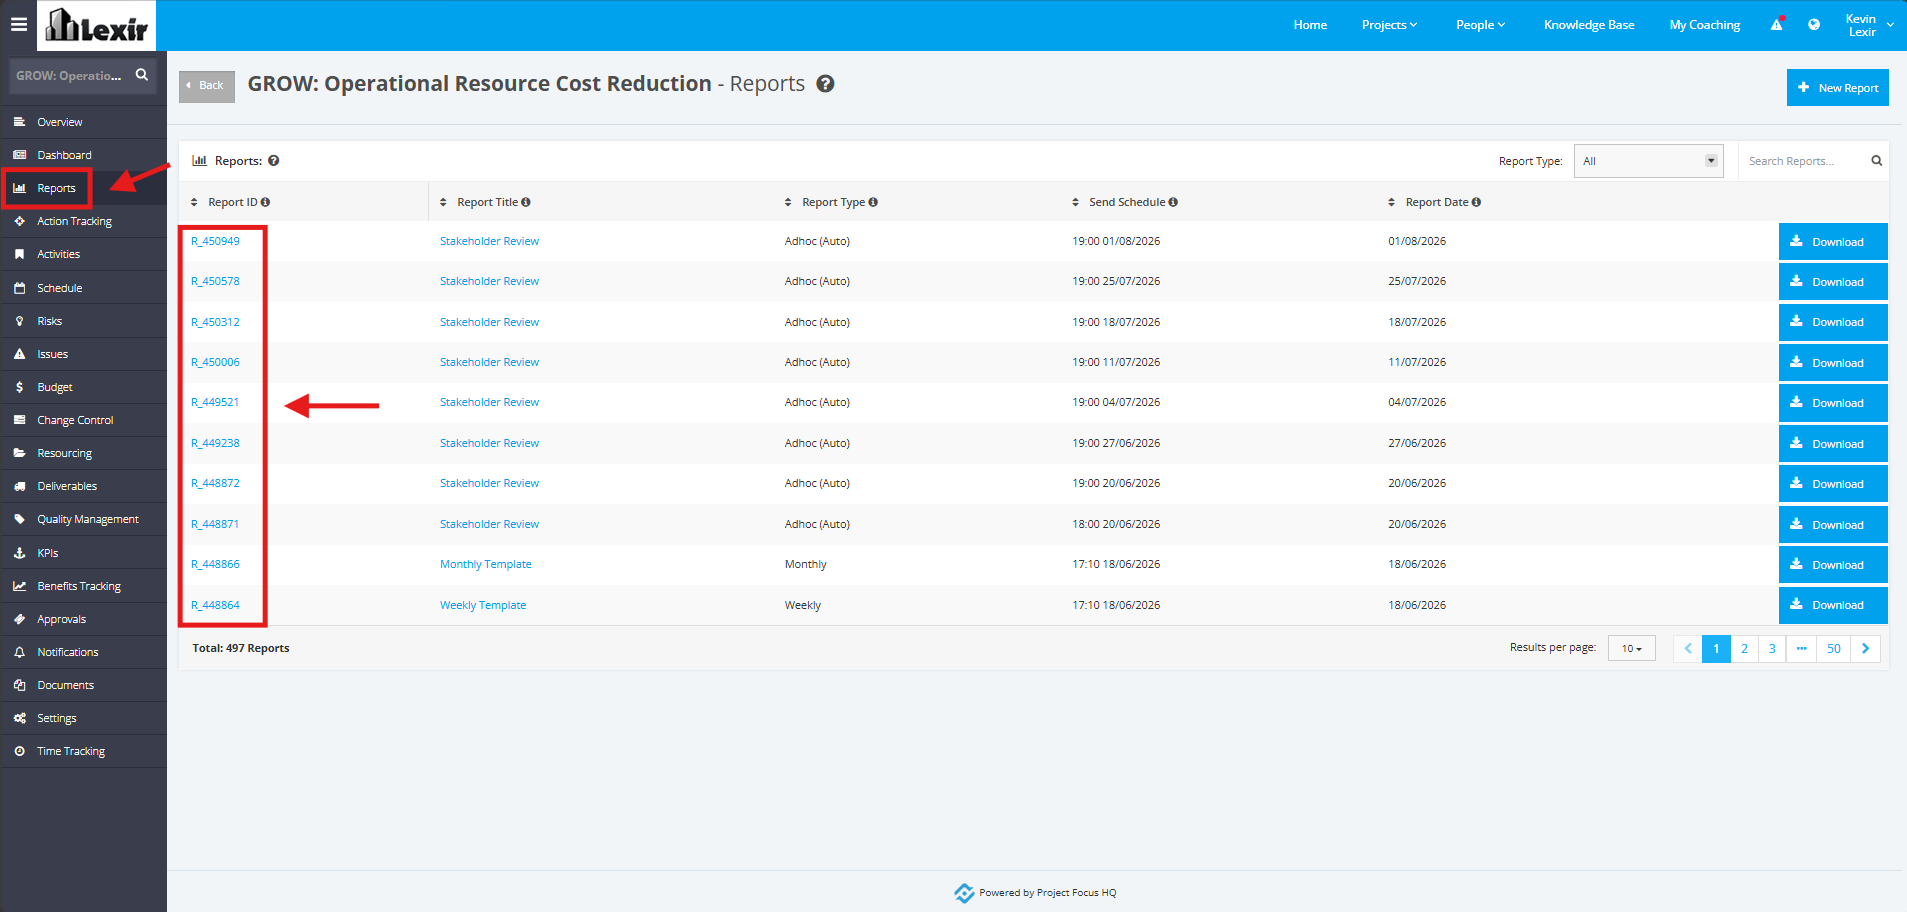Go to previous page arrow
Viewport: 1907px width, 912px height.
click(x=1688, y=649)
